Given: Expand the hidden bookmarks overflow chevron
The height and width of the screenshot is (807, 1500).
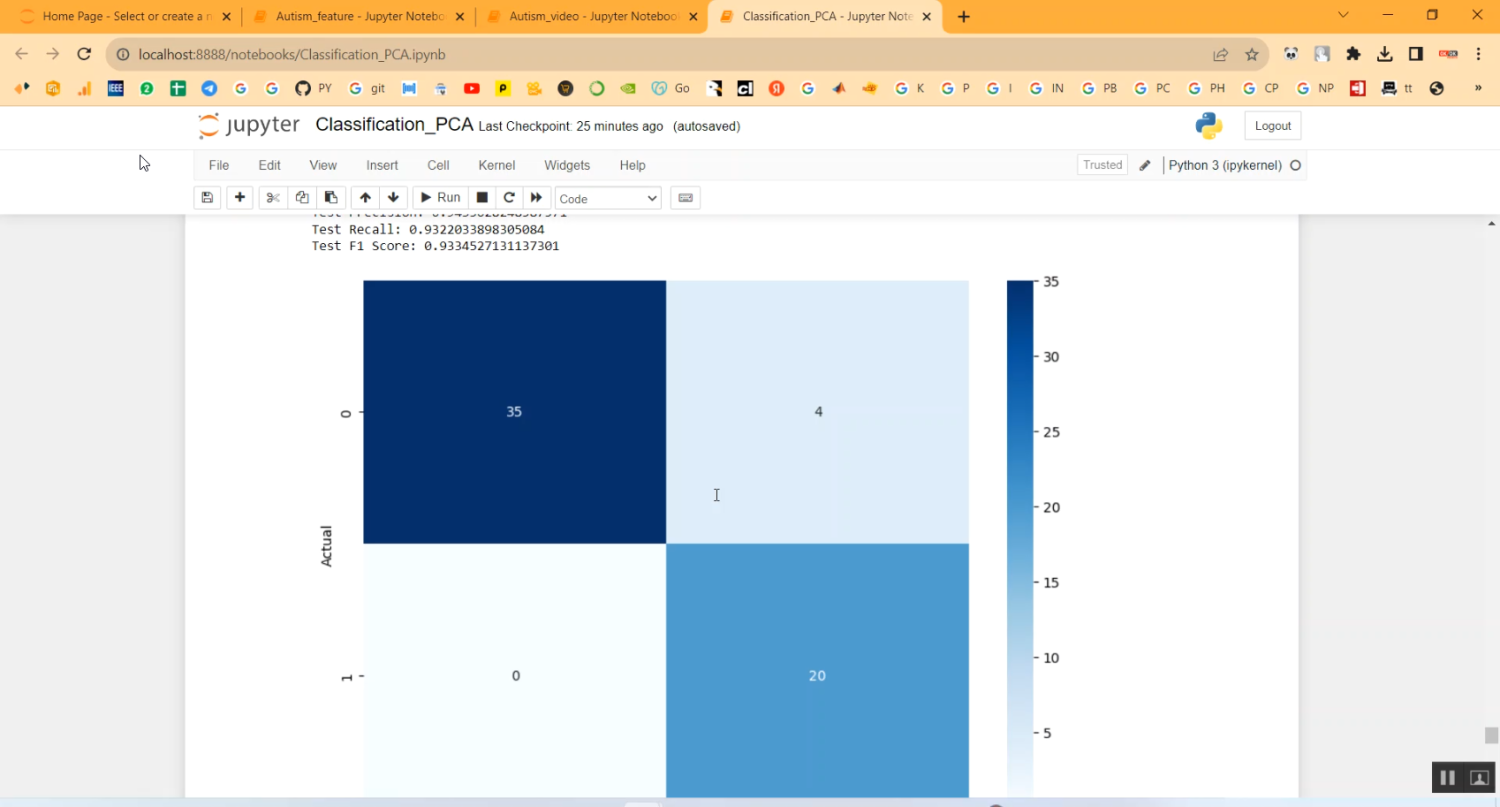Looking at the screenshot, I should [1478, 88].
